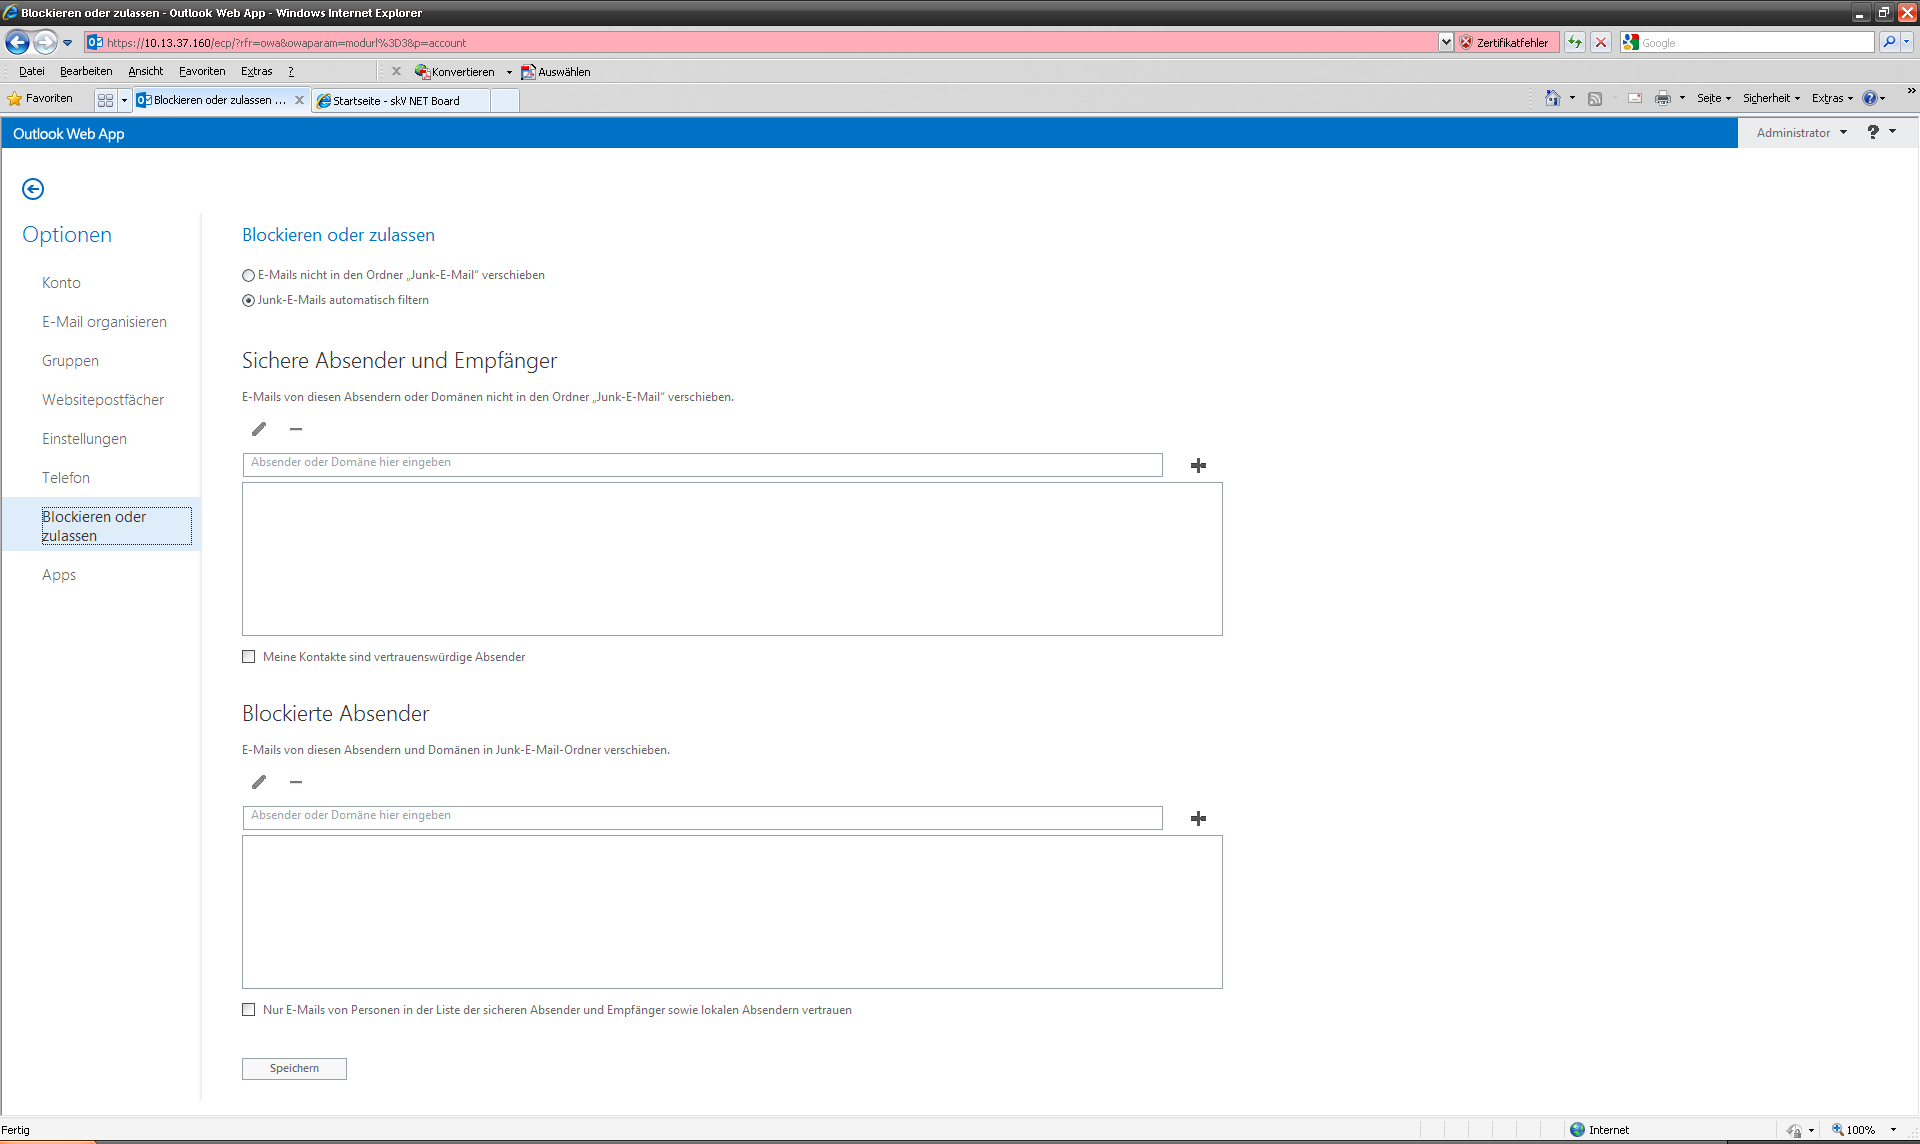Expand the Sicherheit toolbar dropdown
The width and height of the screenshot is (1920, 1144).
pos(1771,98)
